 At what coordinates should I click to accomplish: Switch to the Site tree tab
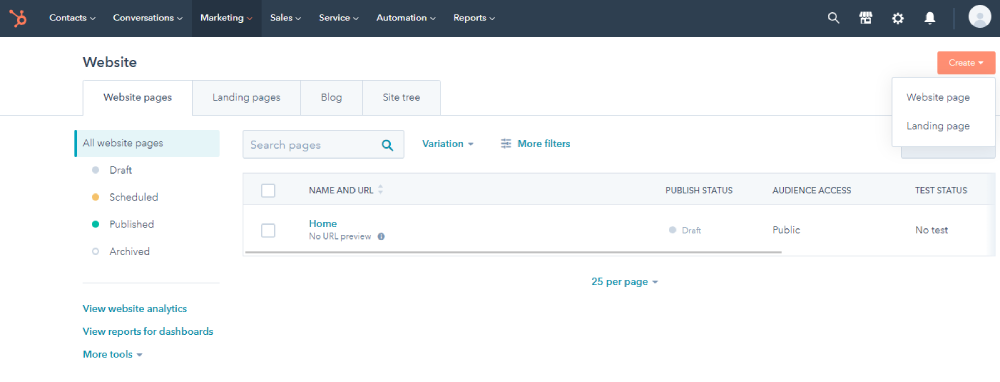(401, 98)
